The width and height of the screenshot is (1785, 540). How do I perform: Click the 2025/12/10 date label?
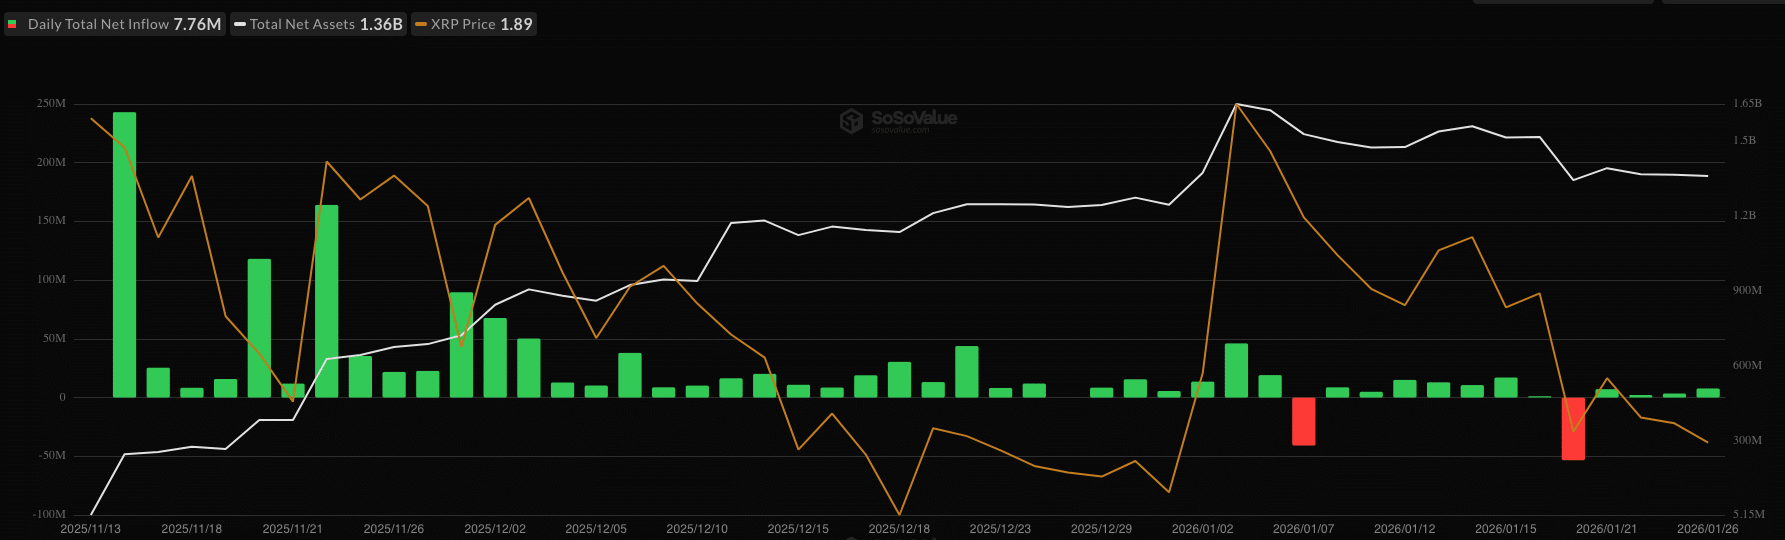pyautogui.click(x=697, y=529)
